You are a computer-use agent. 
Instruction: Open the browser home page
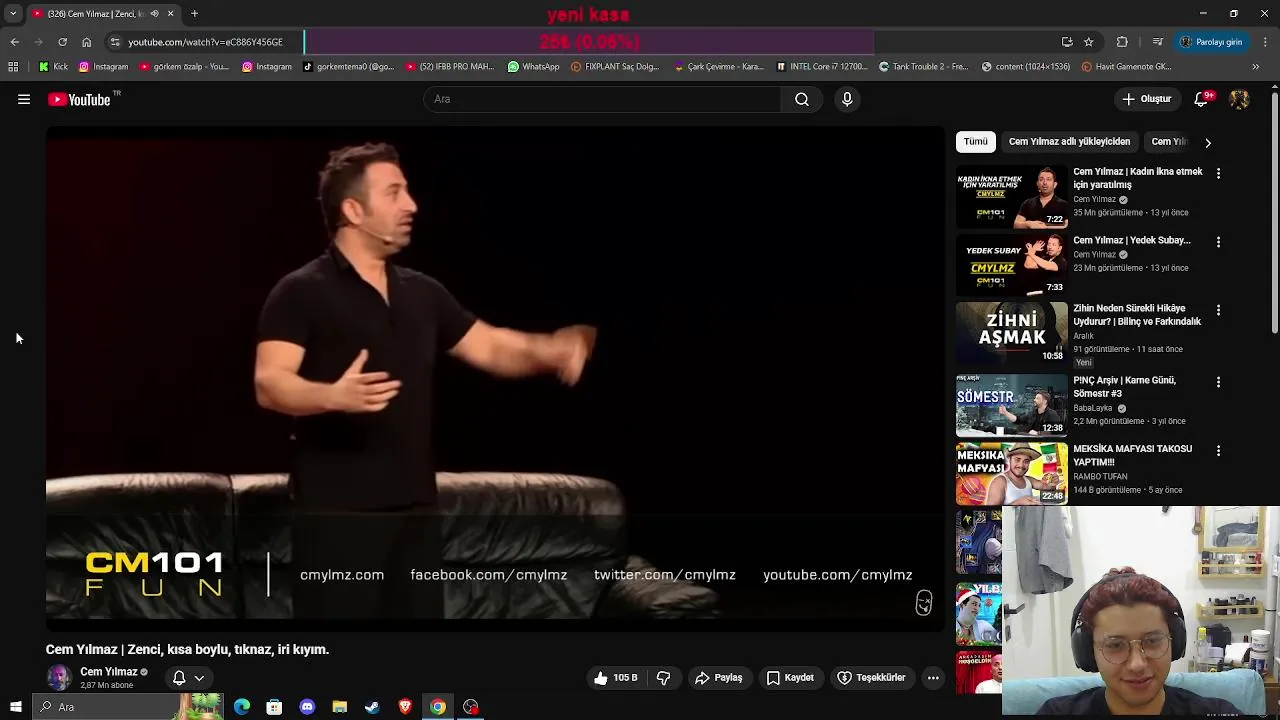click(x=86, y=42)
